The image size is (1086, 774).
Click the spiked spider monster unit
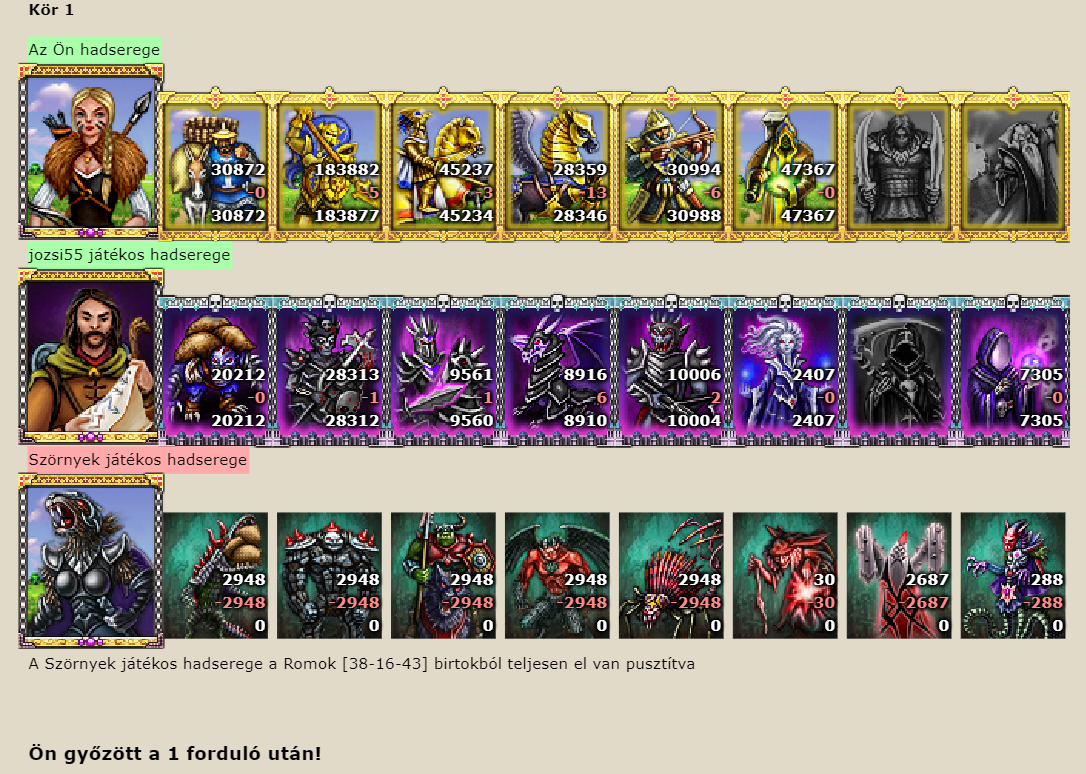click(671, 575)
